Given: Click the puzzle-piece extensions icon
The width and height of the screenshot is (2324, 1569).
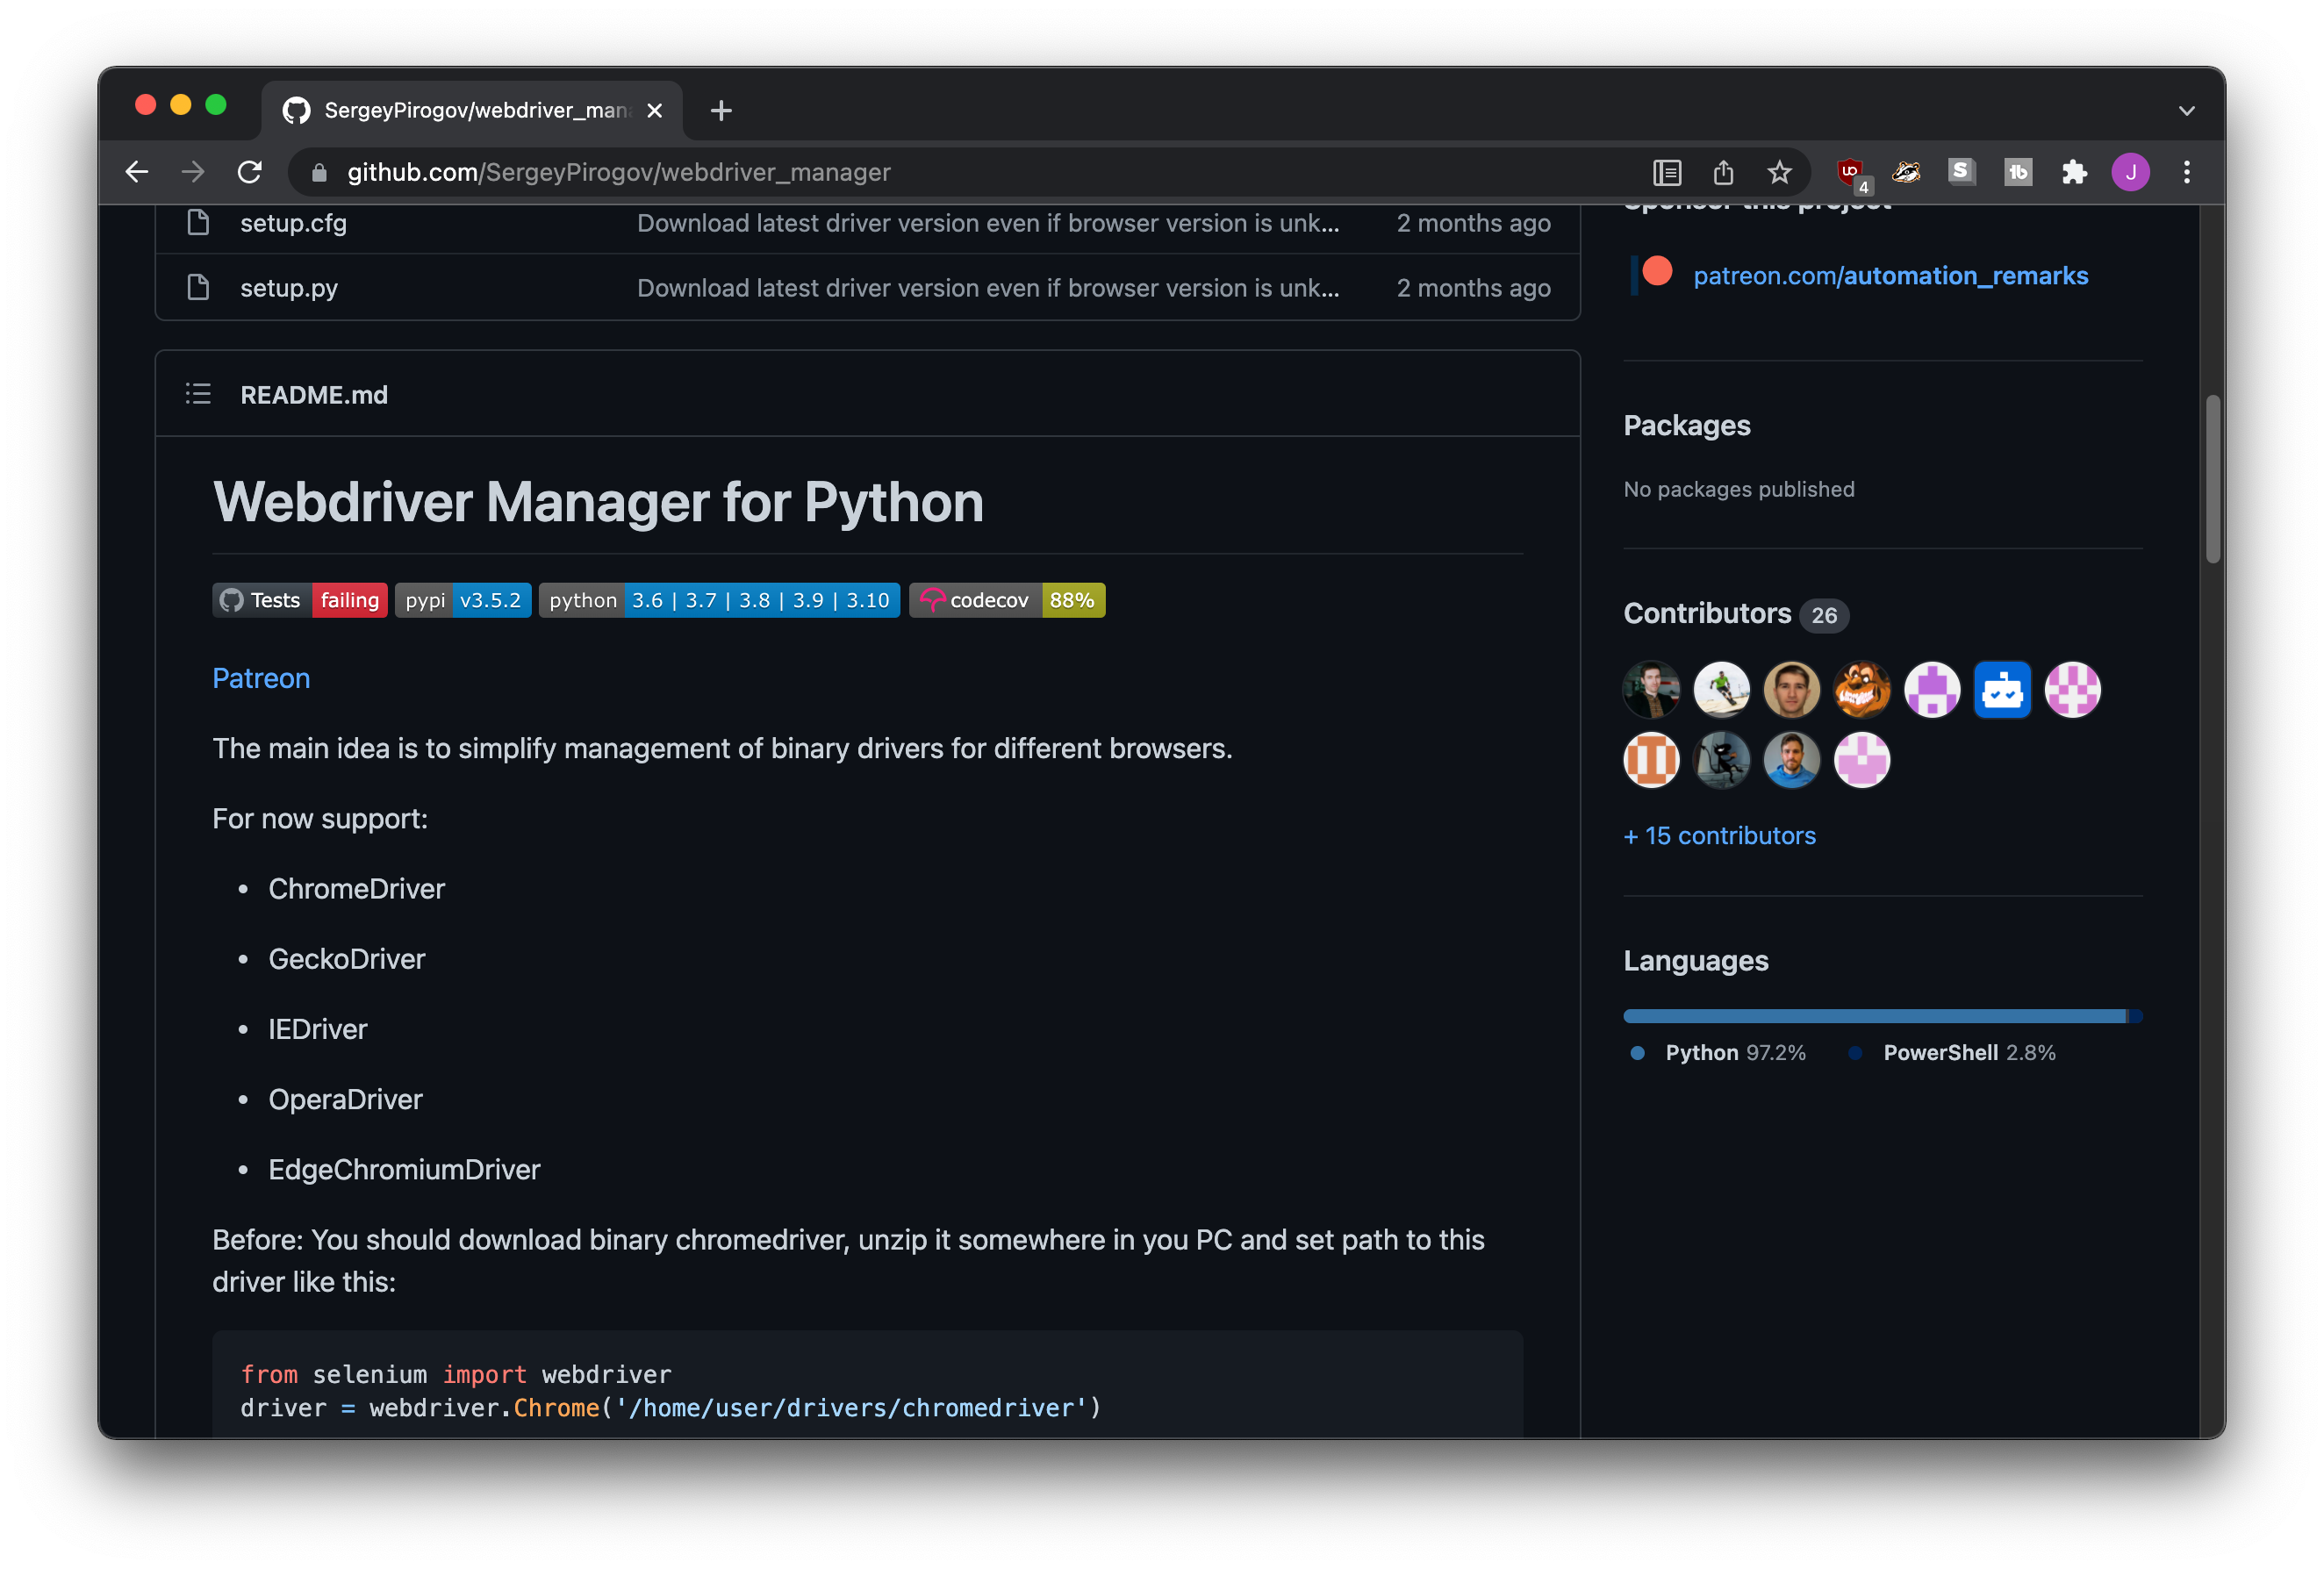Looking at the screenshot, I should pos(2073,171).
